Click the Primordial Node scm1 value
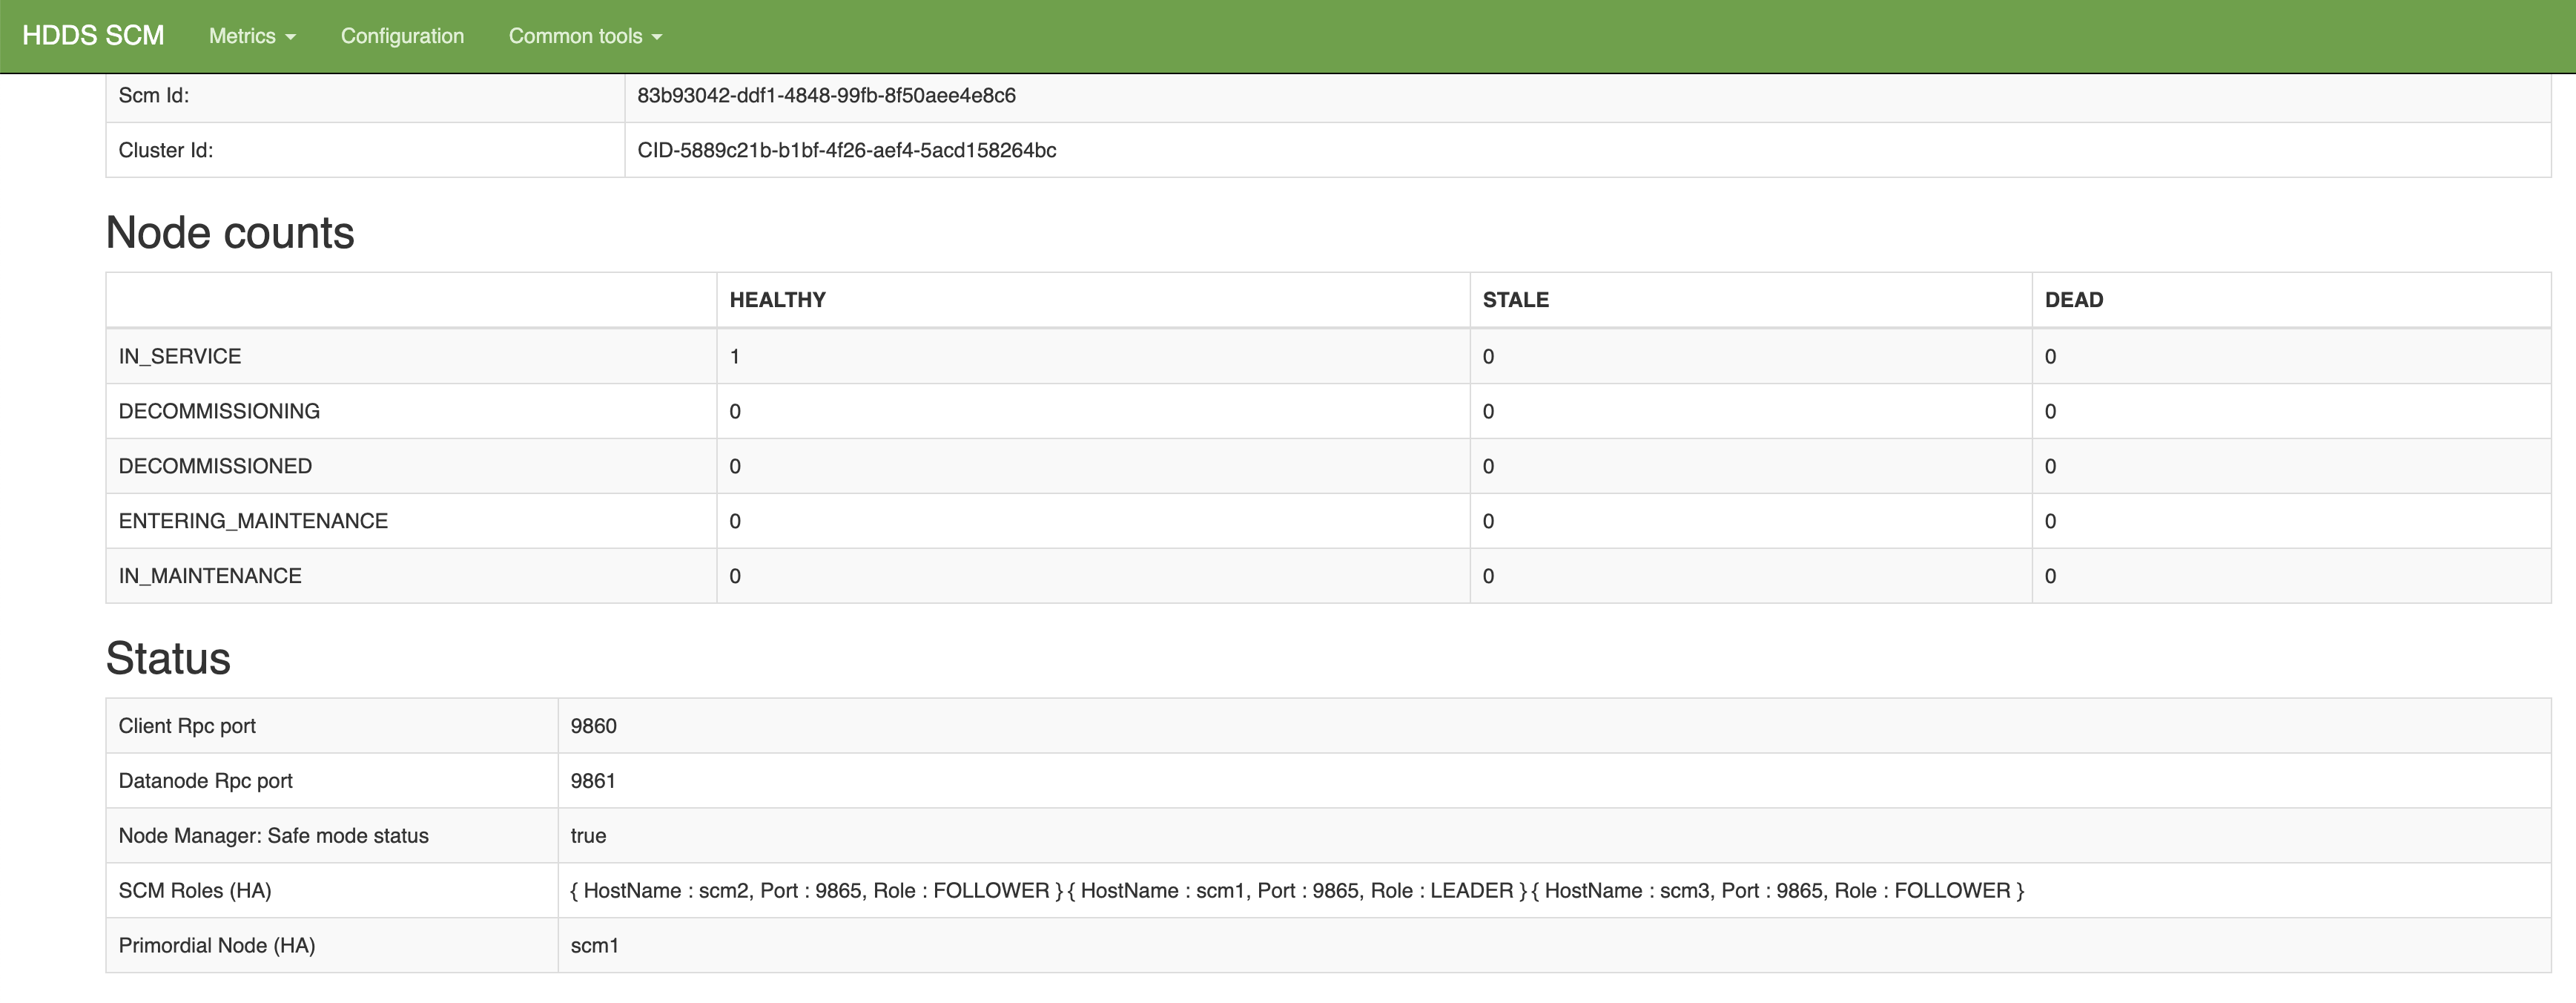 point(594,946)
